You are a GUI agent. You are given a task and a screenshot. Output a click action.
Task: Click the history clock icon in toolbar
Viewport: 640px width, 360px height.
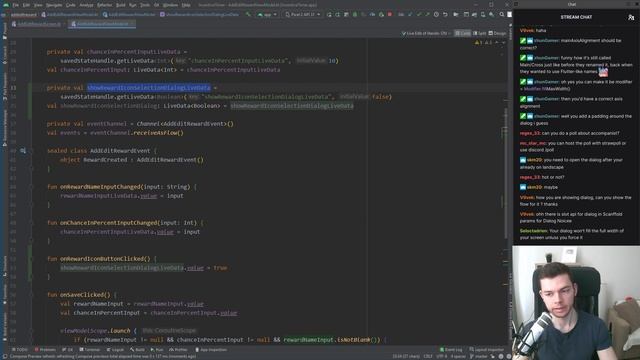436,14
